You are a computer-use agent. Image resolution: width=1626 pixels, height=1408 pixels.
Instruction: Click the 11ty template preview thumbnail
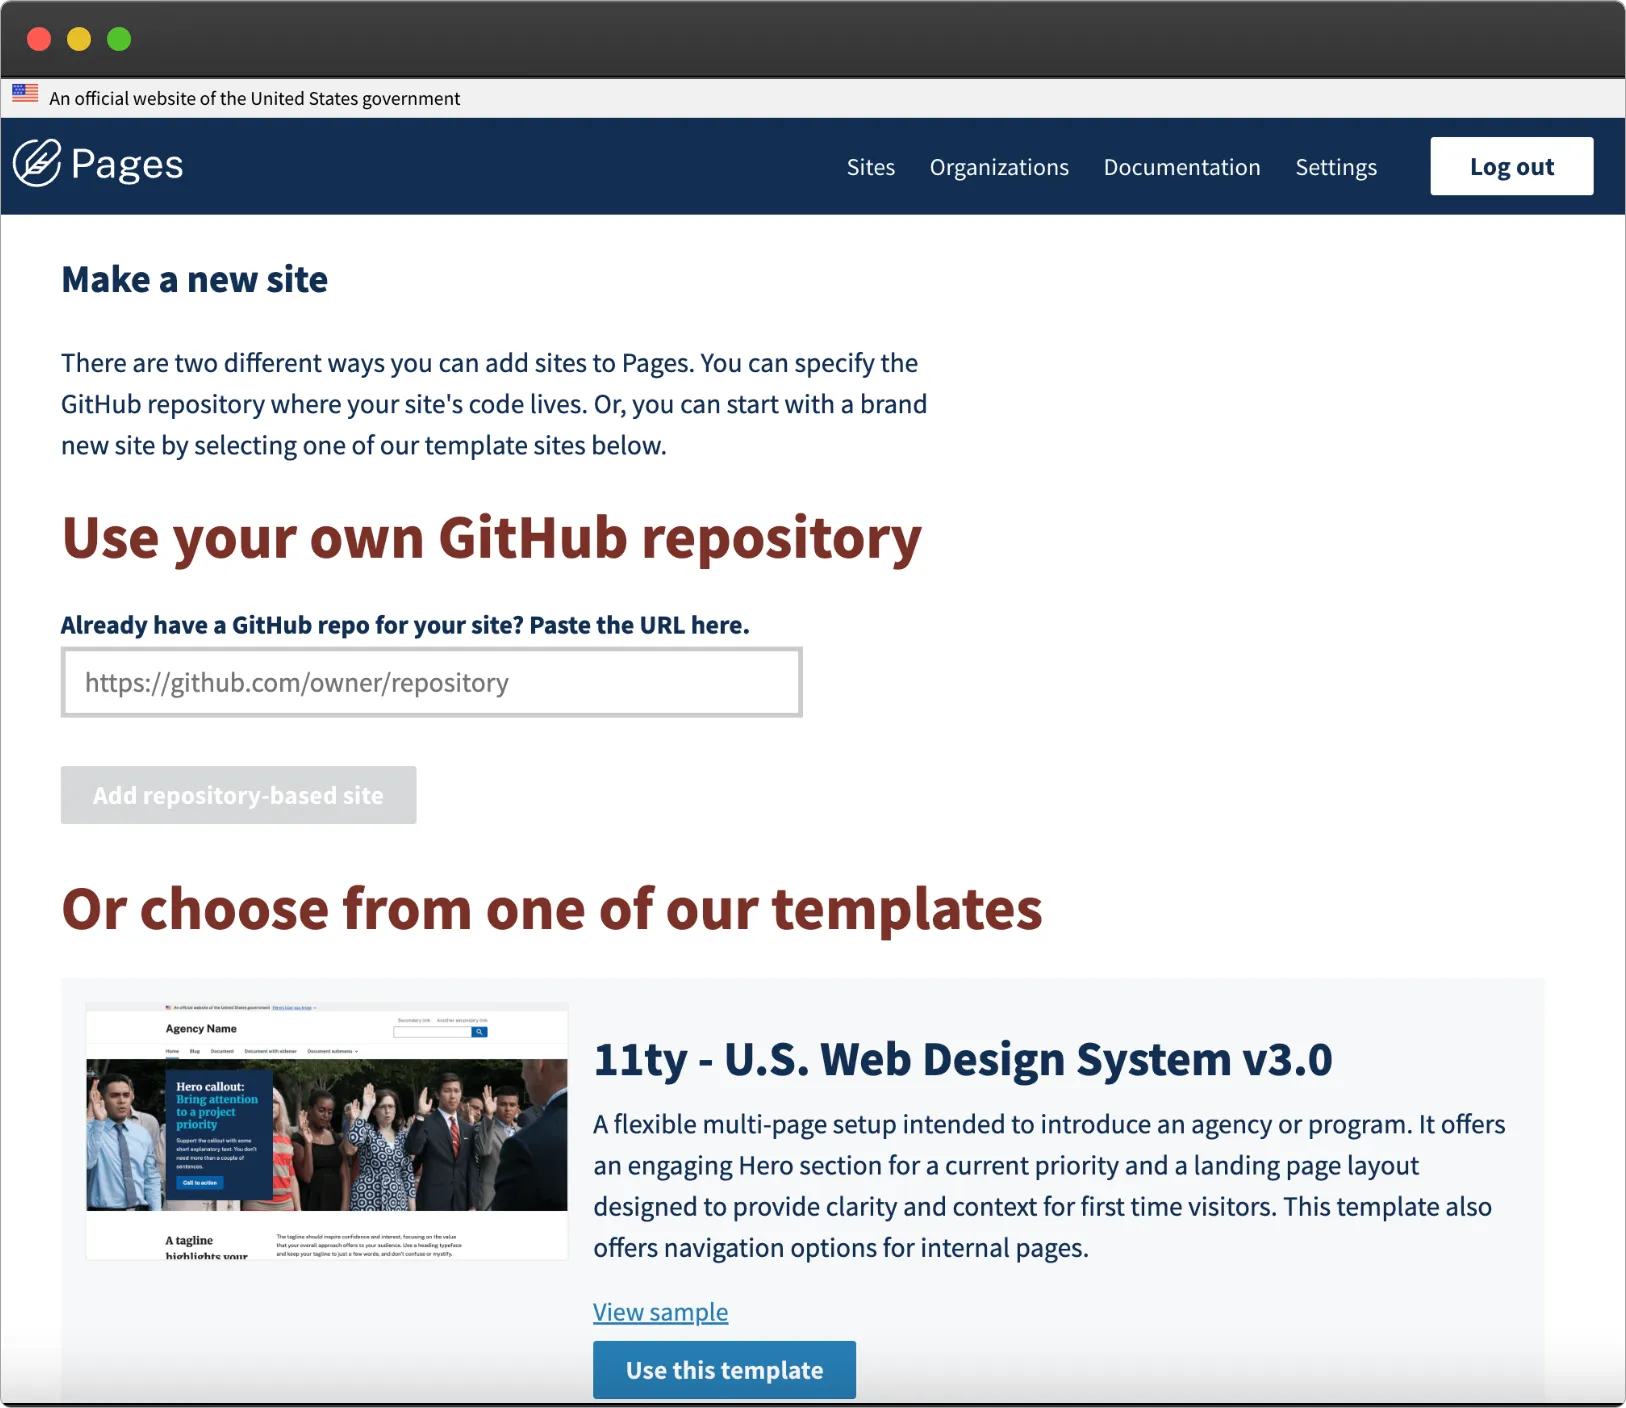tap(327, 1131)
